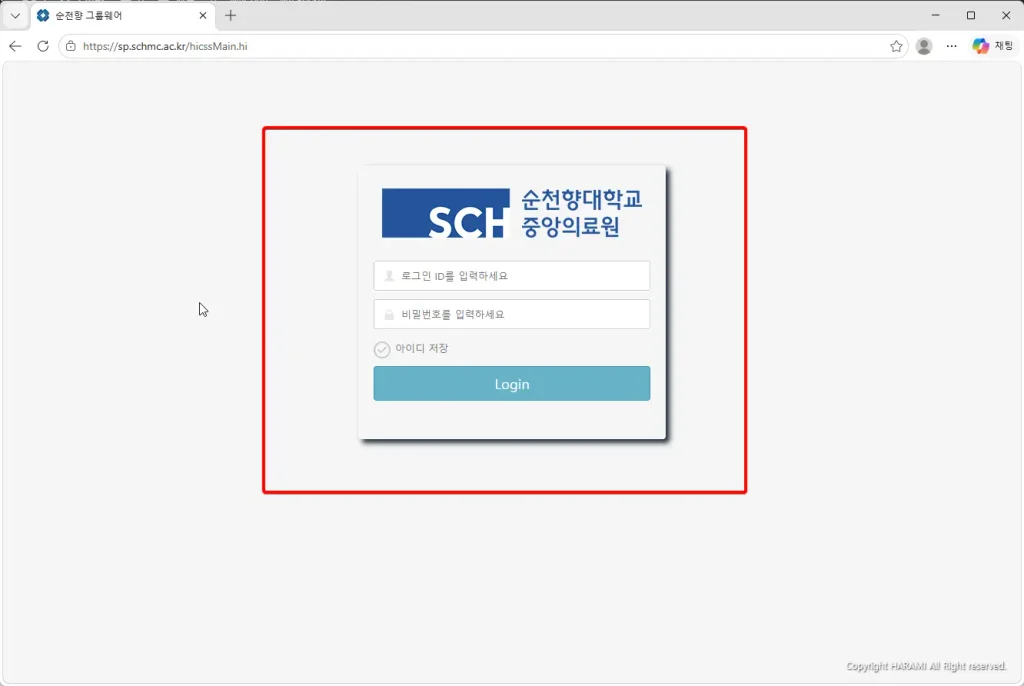This screenshot has height=686, width=1024.
Task: Click the 순천향 그룹웨어 tab favicon
Action: (x=43, y=16)
